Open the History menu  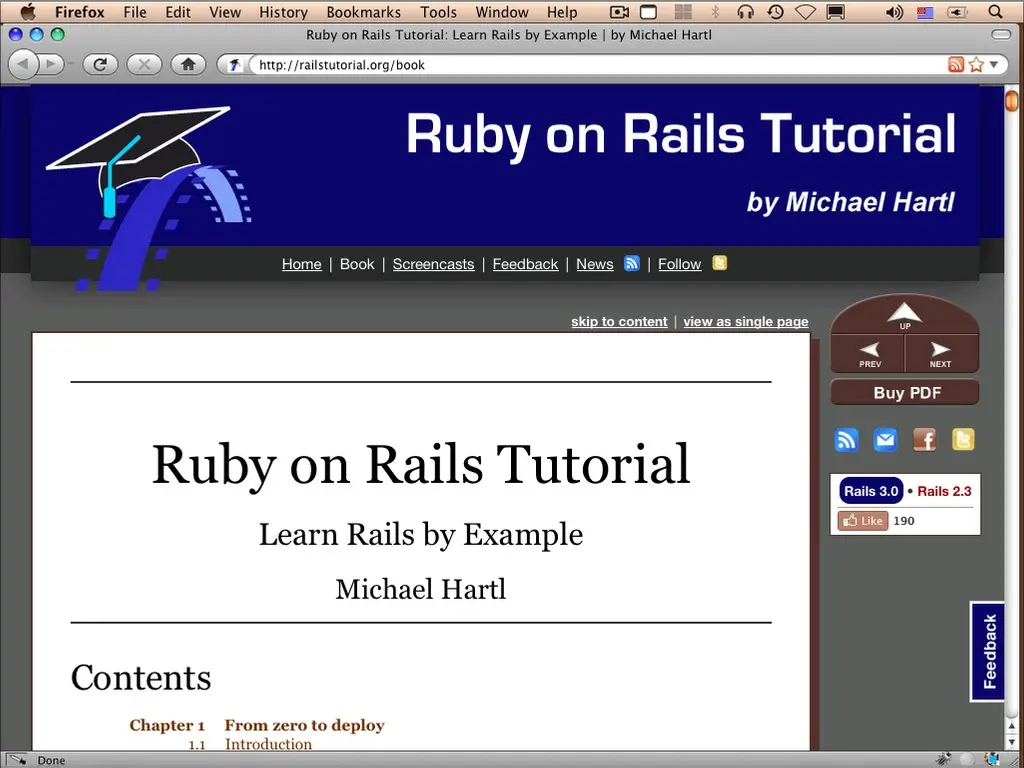point(283,12)
